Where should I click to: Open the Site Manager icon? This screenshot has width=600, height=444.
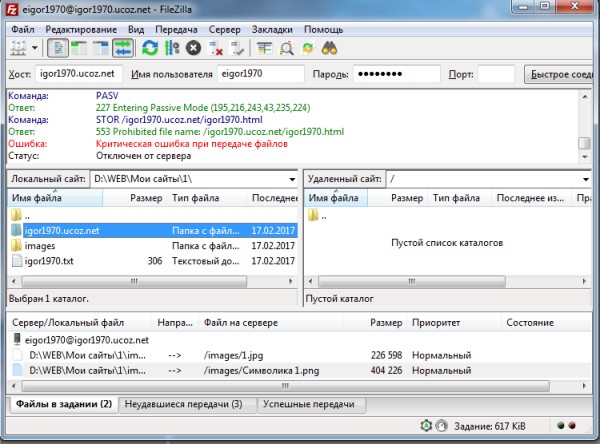tap(18, 48)
